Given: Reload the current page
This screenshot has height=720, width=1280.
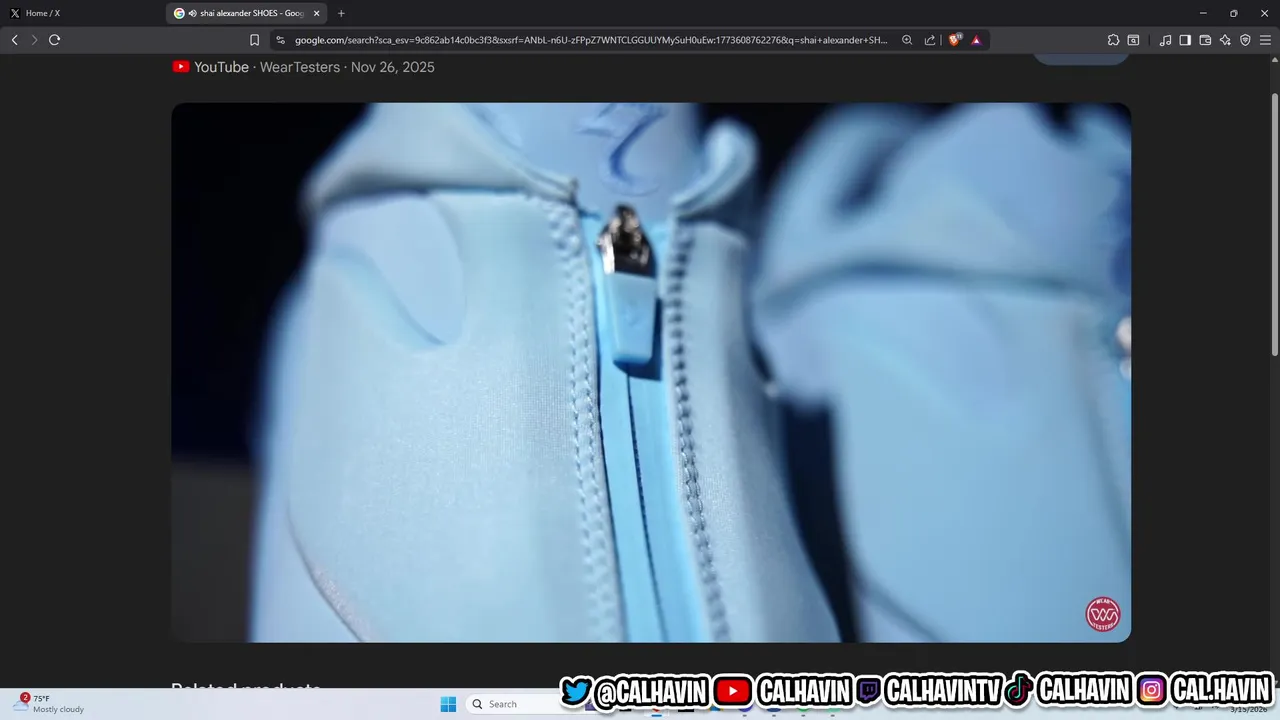Looking at the screenshot, I should [x=54, y=40].
